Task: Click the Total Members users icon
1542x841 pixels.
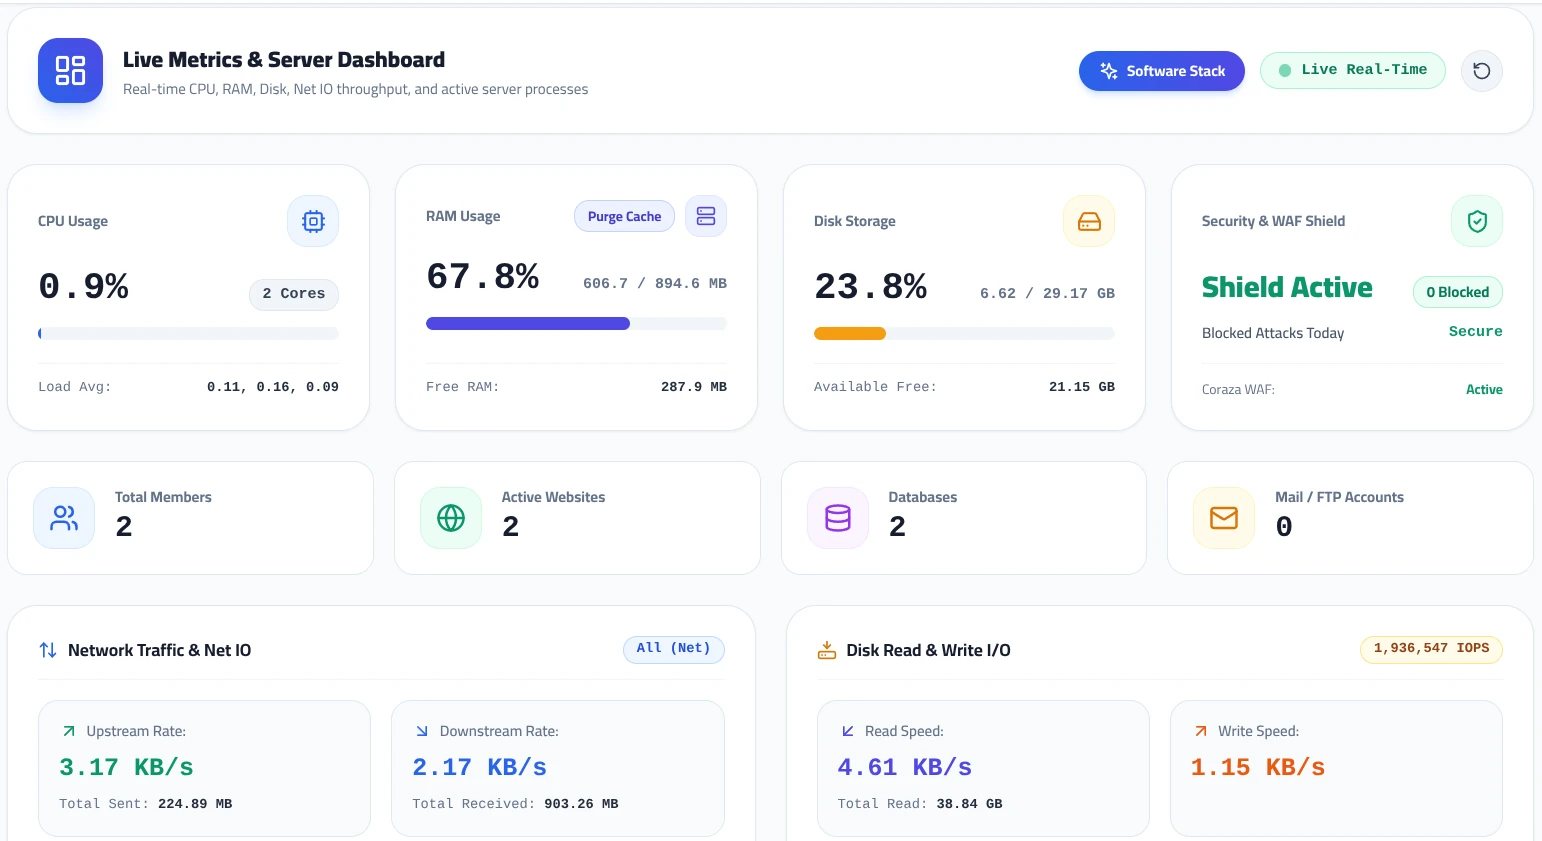Action: [64, 518]
